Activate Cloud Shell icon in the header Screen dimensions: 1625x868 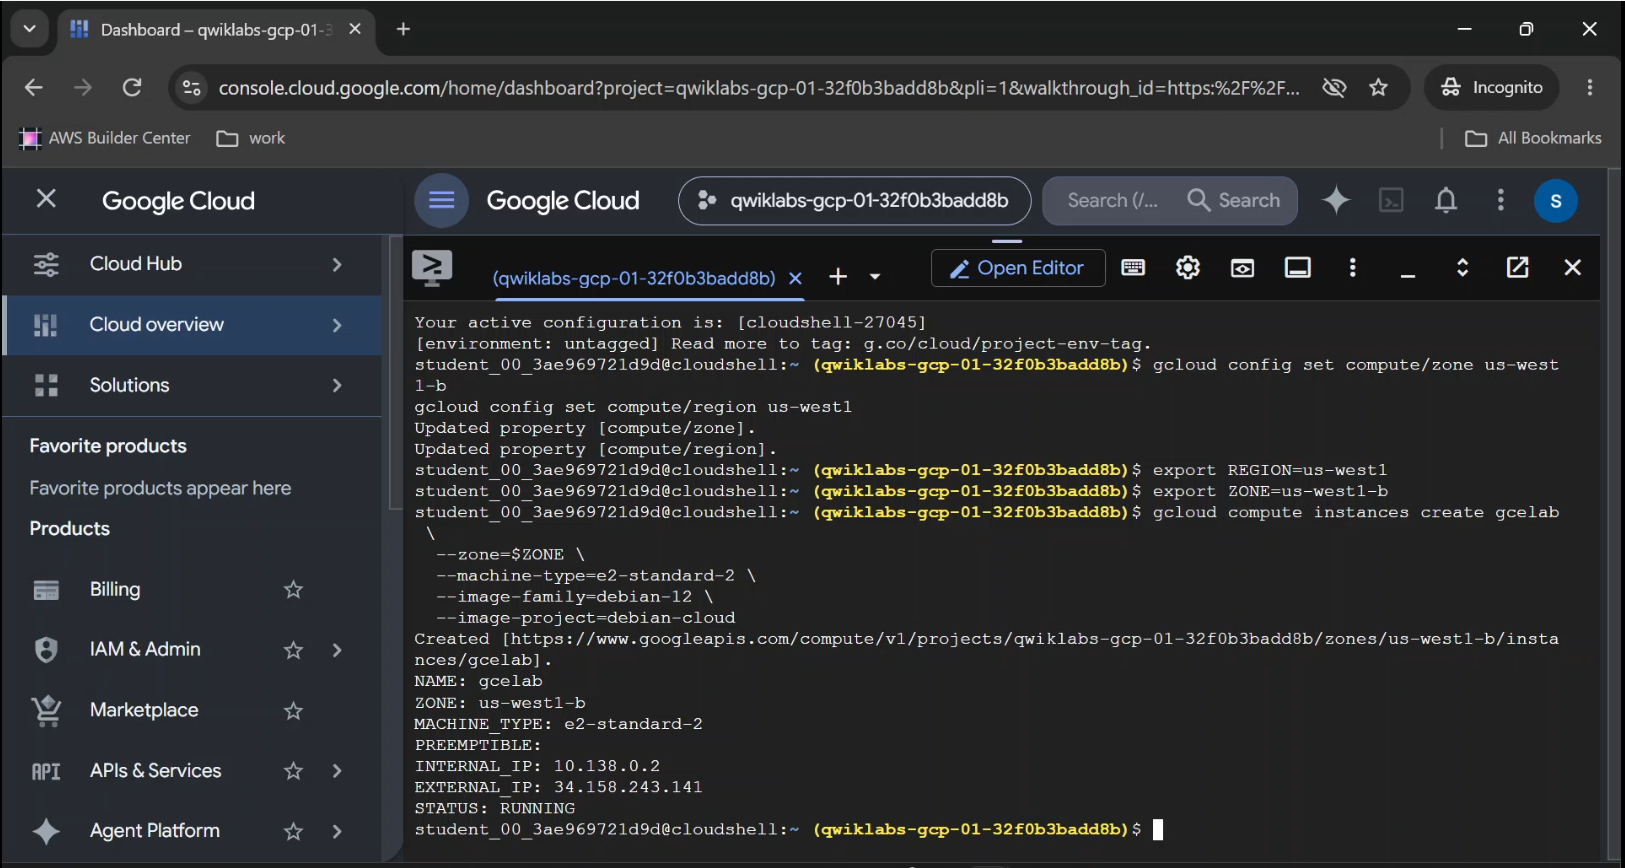pyautogui.click(x=1391, y=200)
